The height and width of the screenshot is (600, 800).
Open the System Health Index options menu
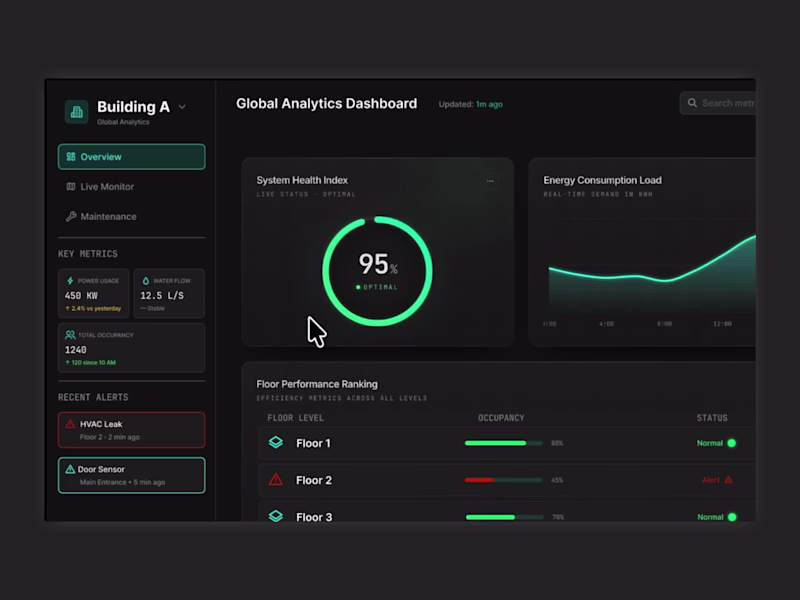(x=490, y=181)
